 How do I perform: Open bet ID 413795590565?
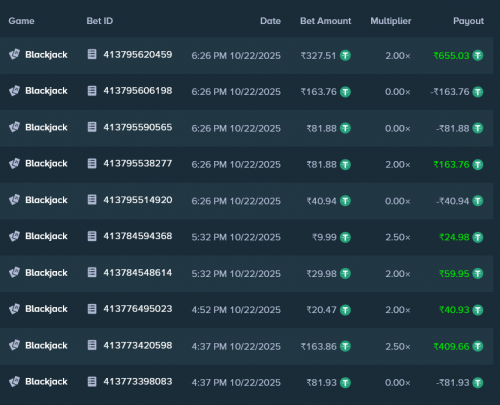138,127
